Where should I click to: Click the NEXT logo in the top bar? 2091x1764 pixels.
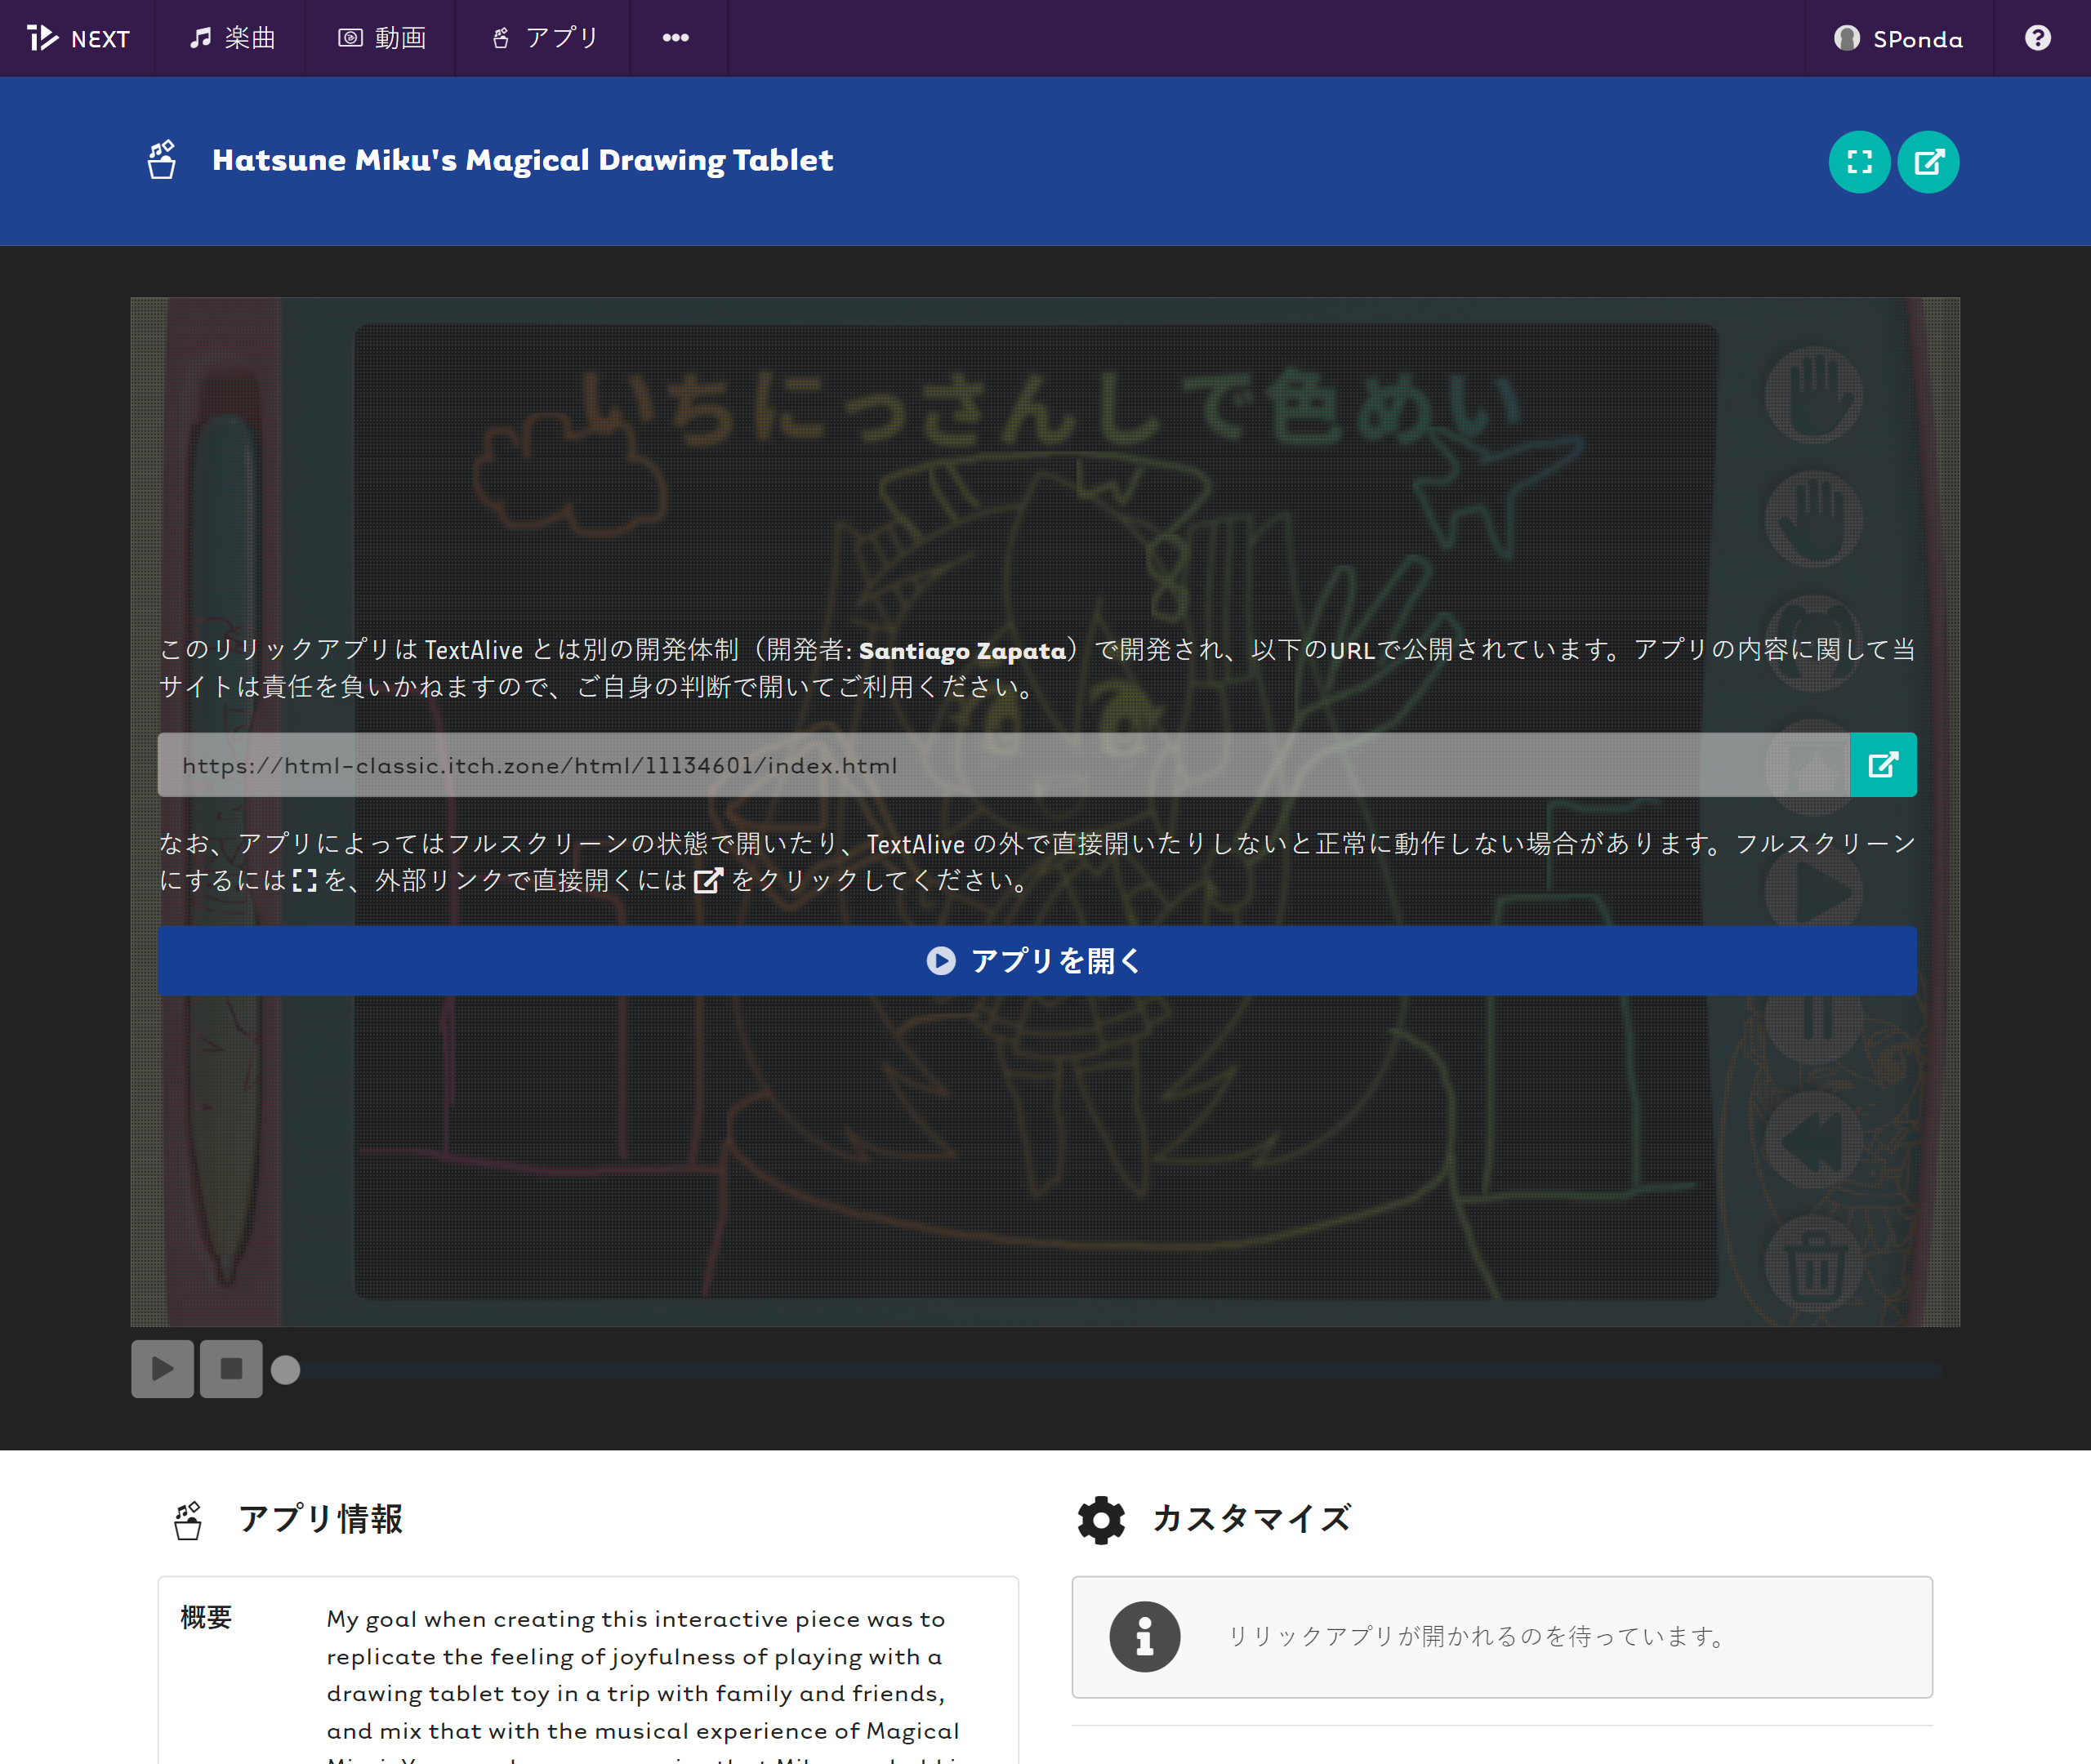tap(78, 38)
